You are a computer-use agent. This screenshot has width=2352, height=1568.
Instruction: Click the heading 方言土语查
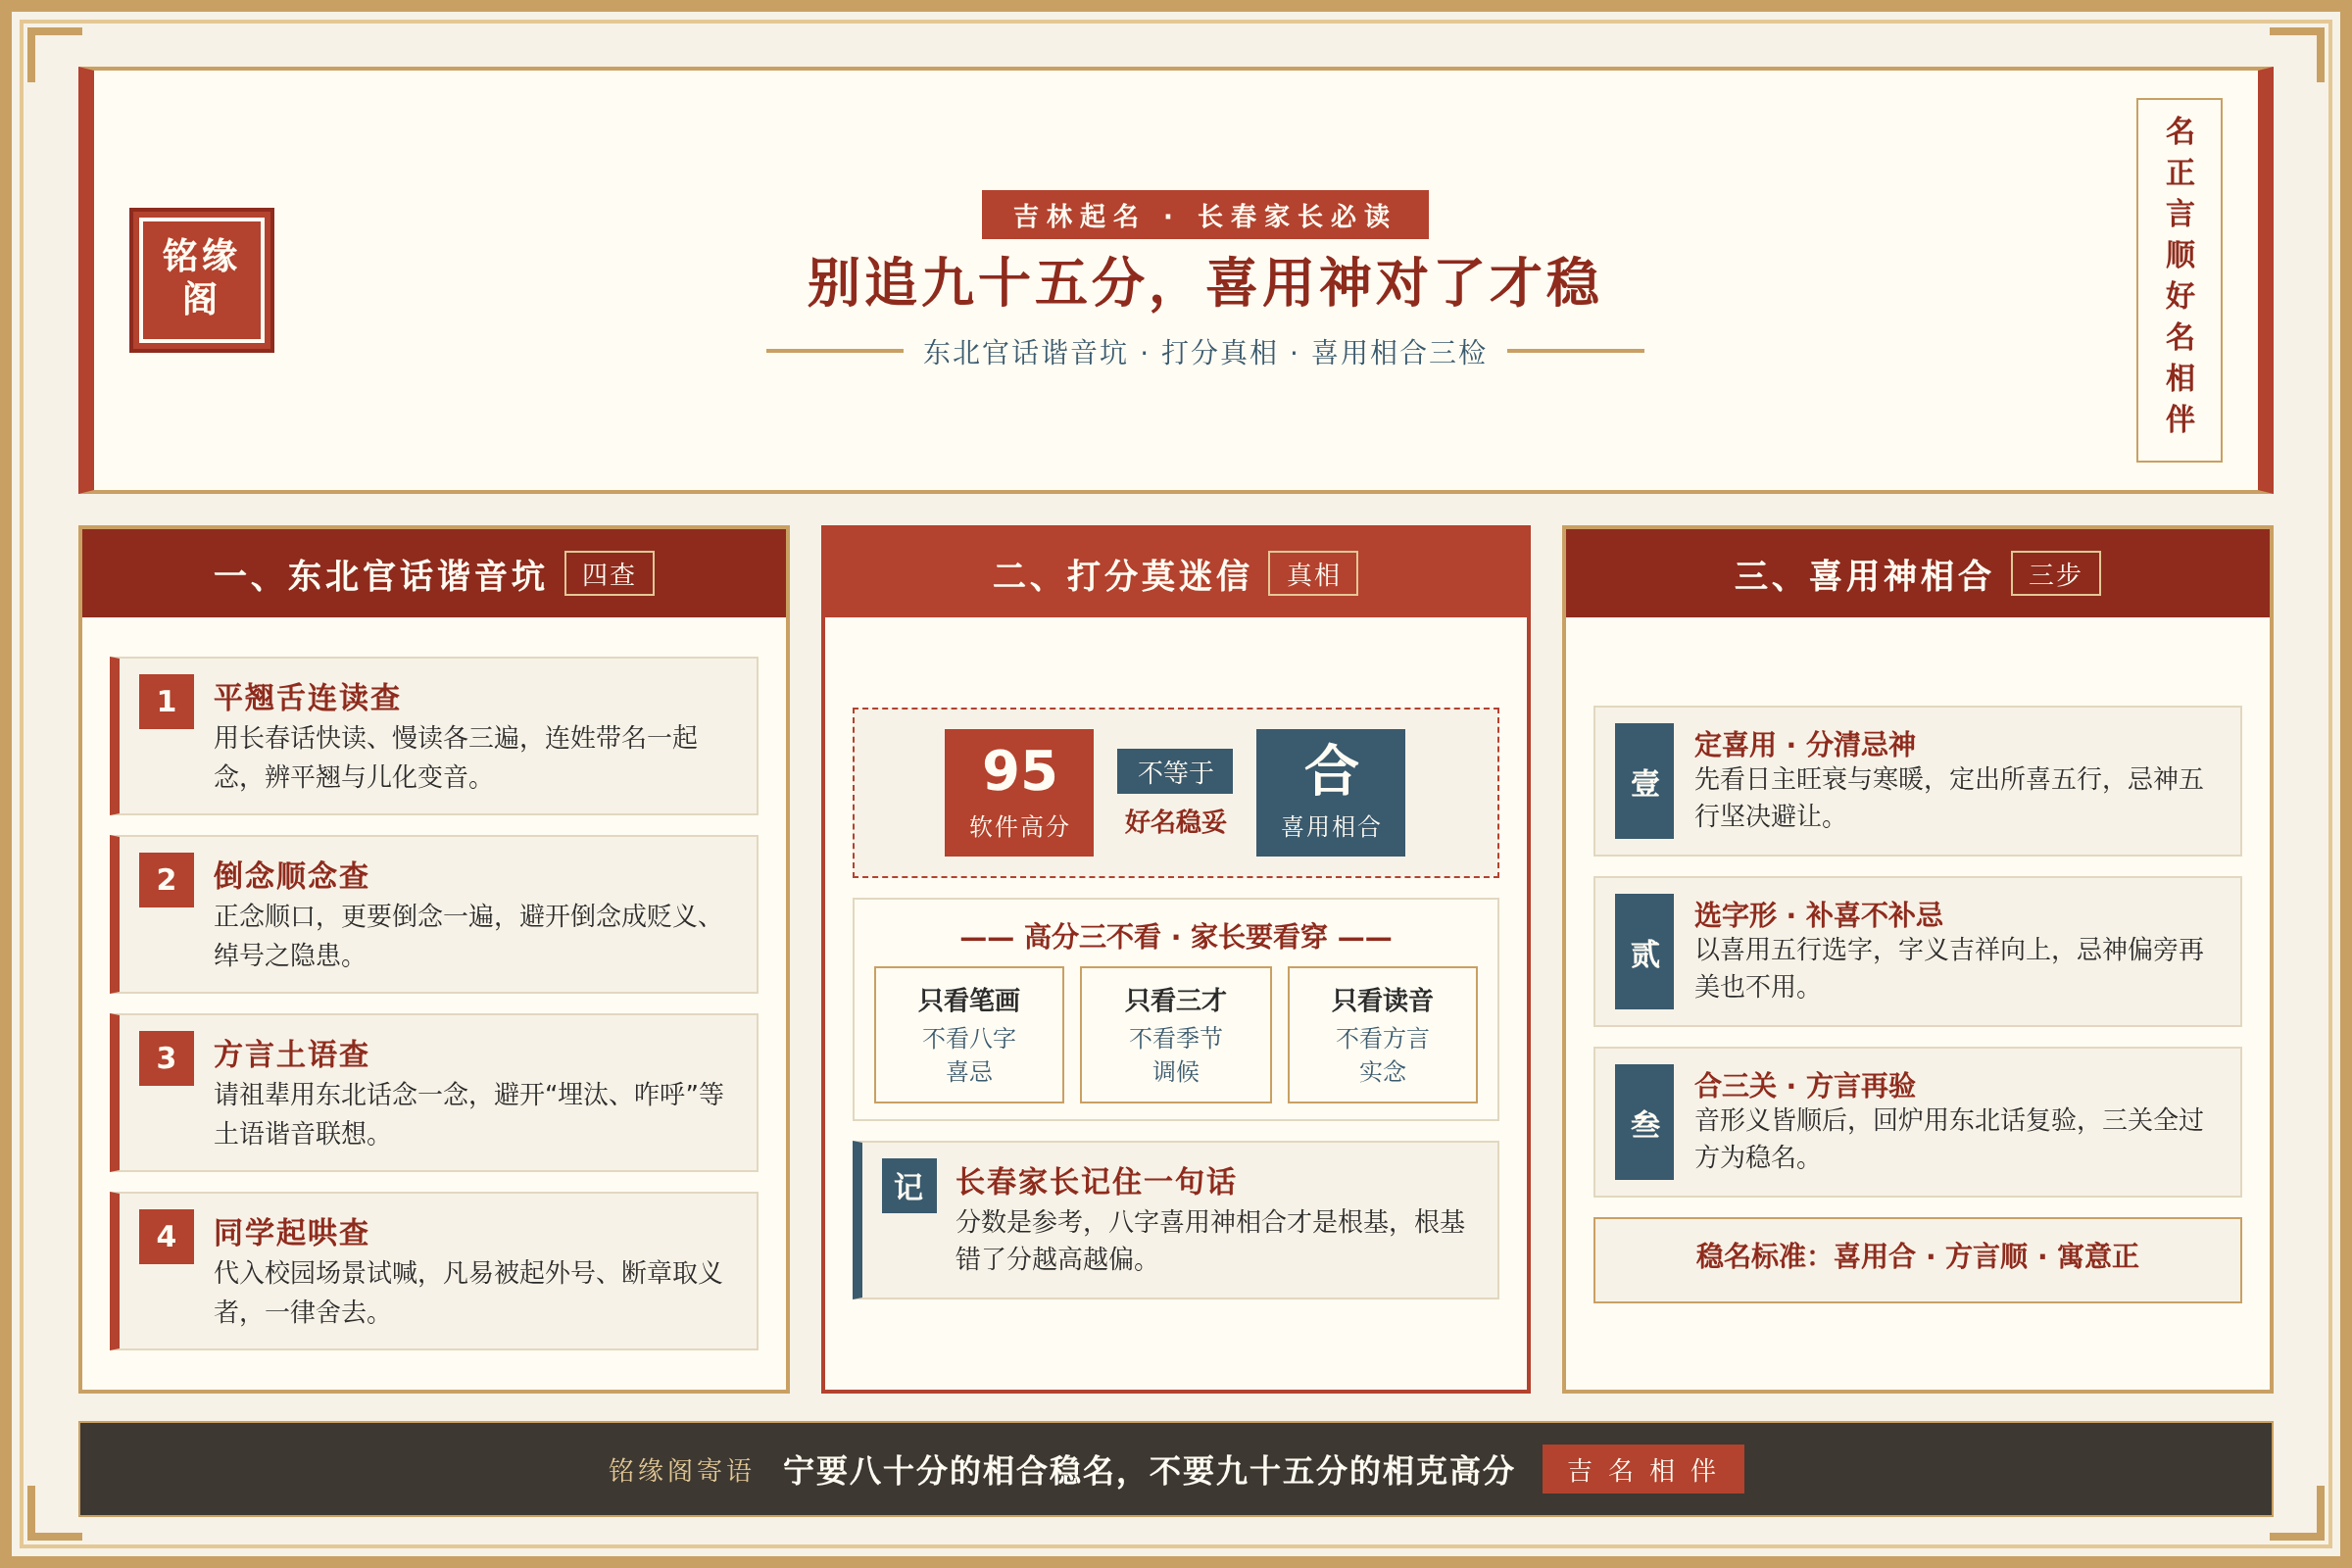pos(291,1054)
